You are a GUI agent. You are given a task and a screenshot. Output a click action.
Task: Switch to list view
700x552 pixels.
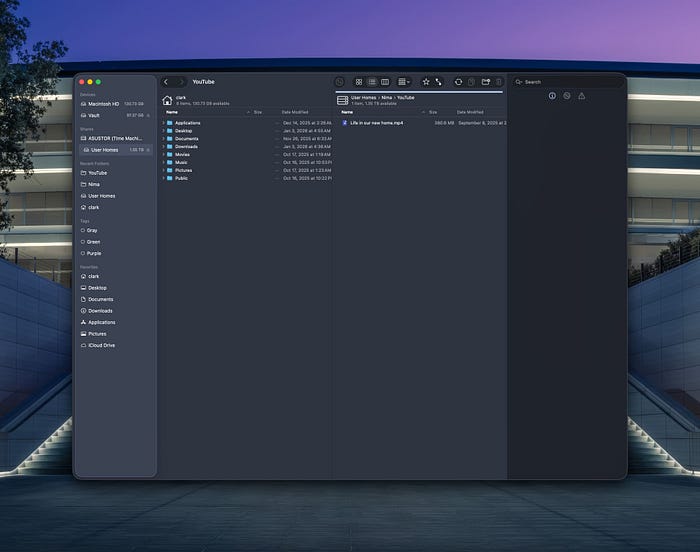click(372, 82)
